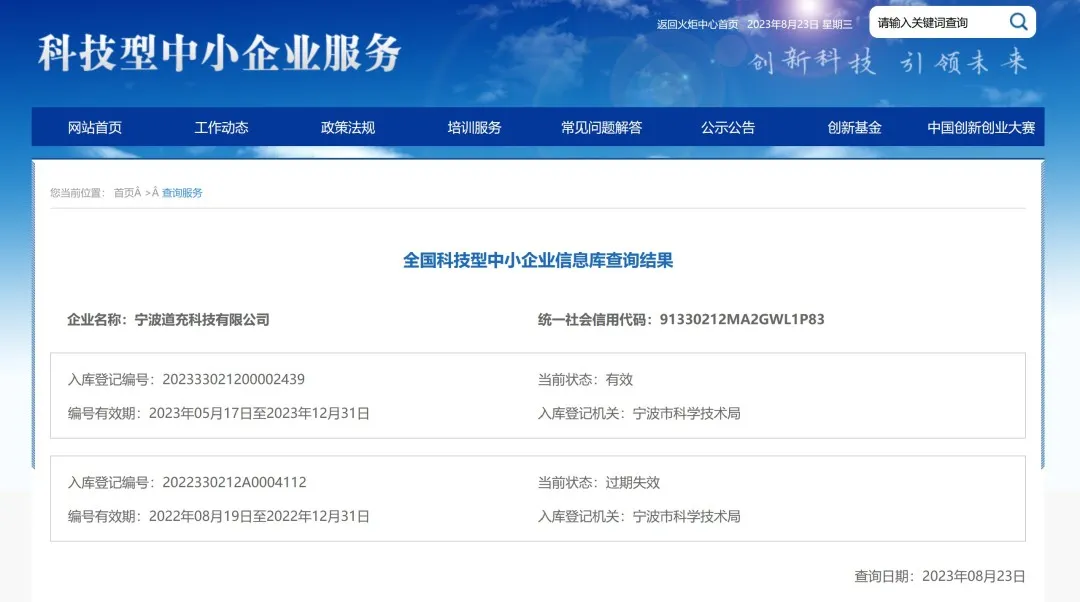1080x602 pixels.
Task: Click the 查询服务 breadcrumb link
Action: 182,193
